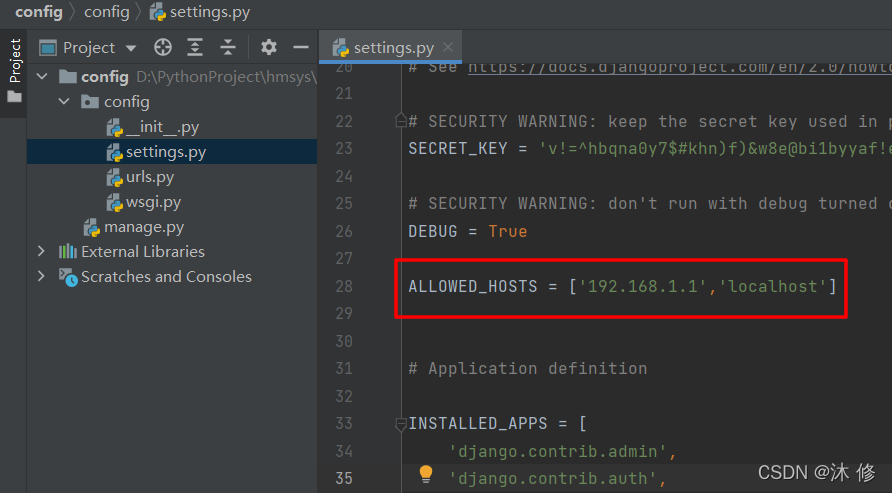892x493 pixels.
Task: Select the root config project row
Action: pos(172,76)
